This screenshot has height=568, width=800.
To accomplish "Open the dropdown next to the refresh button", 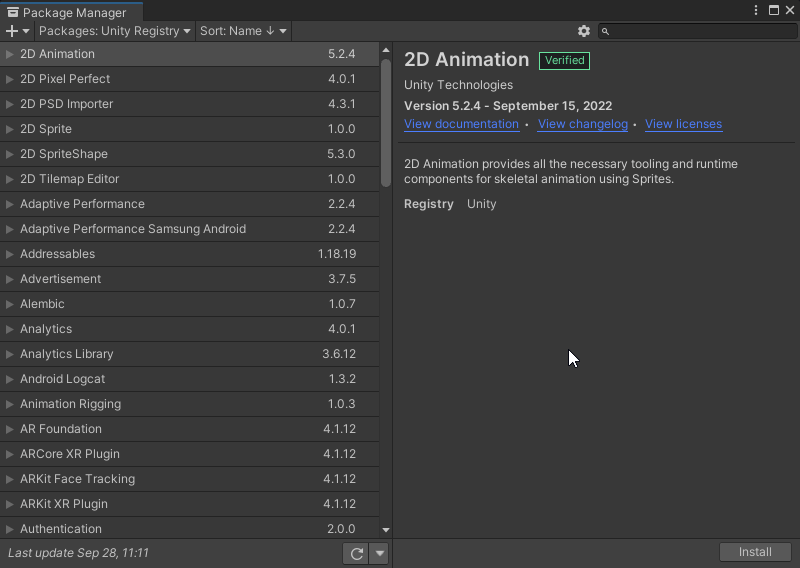I will [380, 553].
